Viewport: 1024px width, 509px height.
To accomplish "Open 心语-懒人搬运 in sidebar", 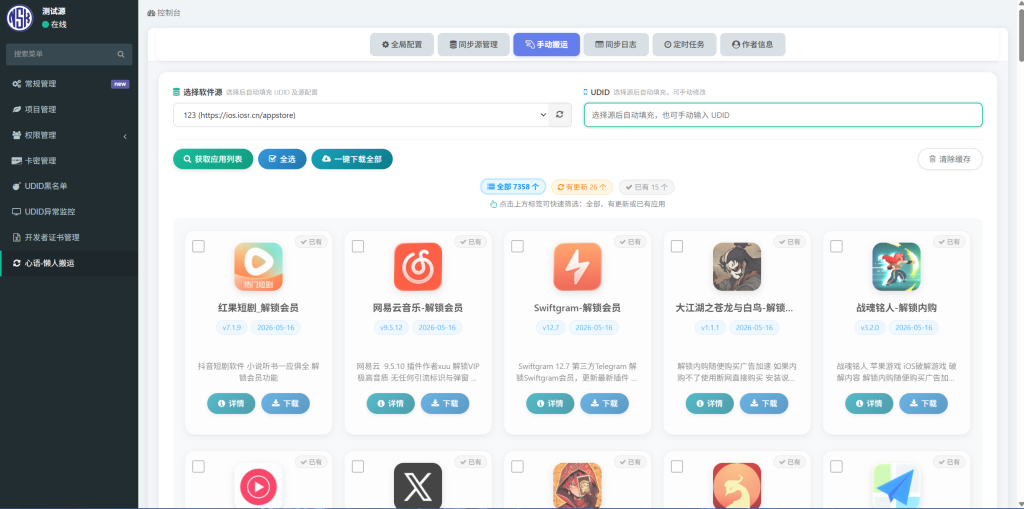I will (69, 263).
